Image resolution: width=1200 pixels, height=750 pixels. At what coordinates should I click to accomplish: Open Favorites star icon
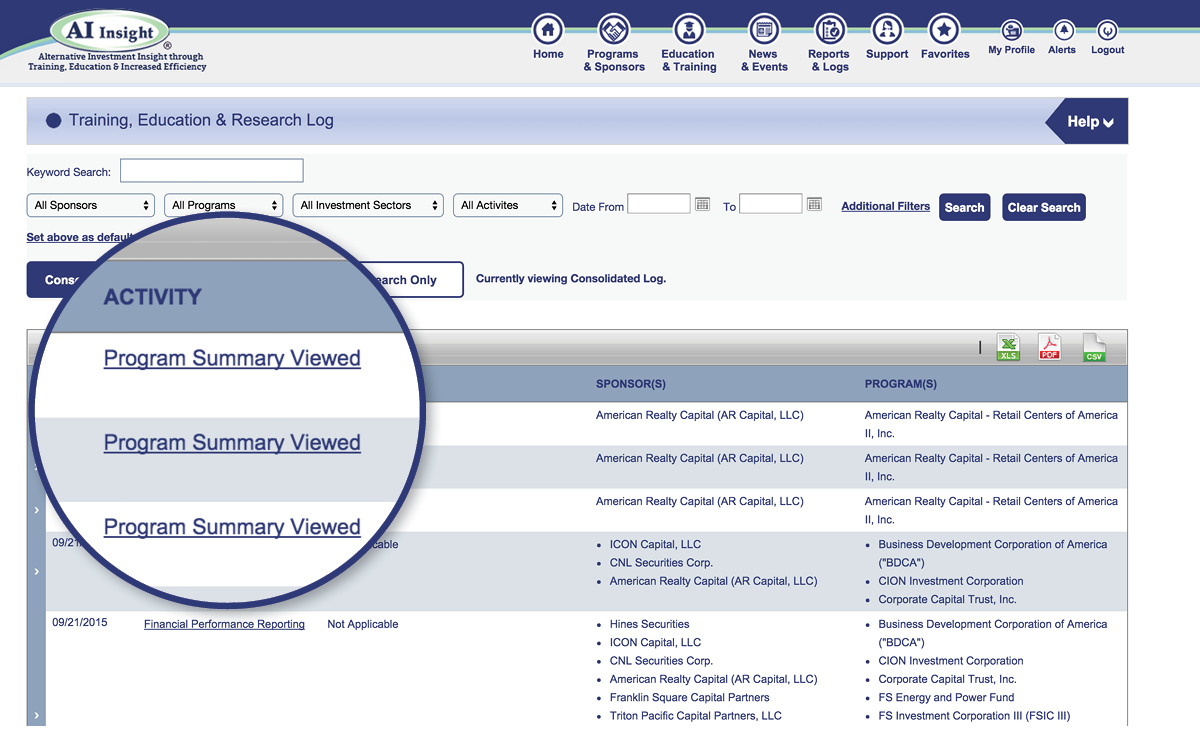tap(944, 29)
